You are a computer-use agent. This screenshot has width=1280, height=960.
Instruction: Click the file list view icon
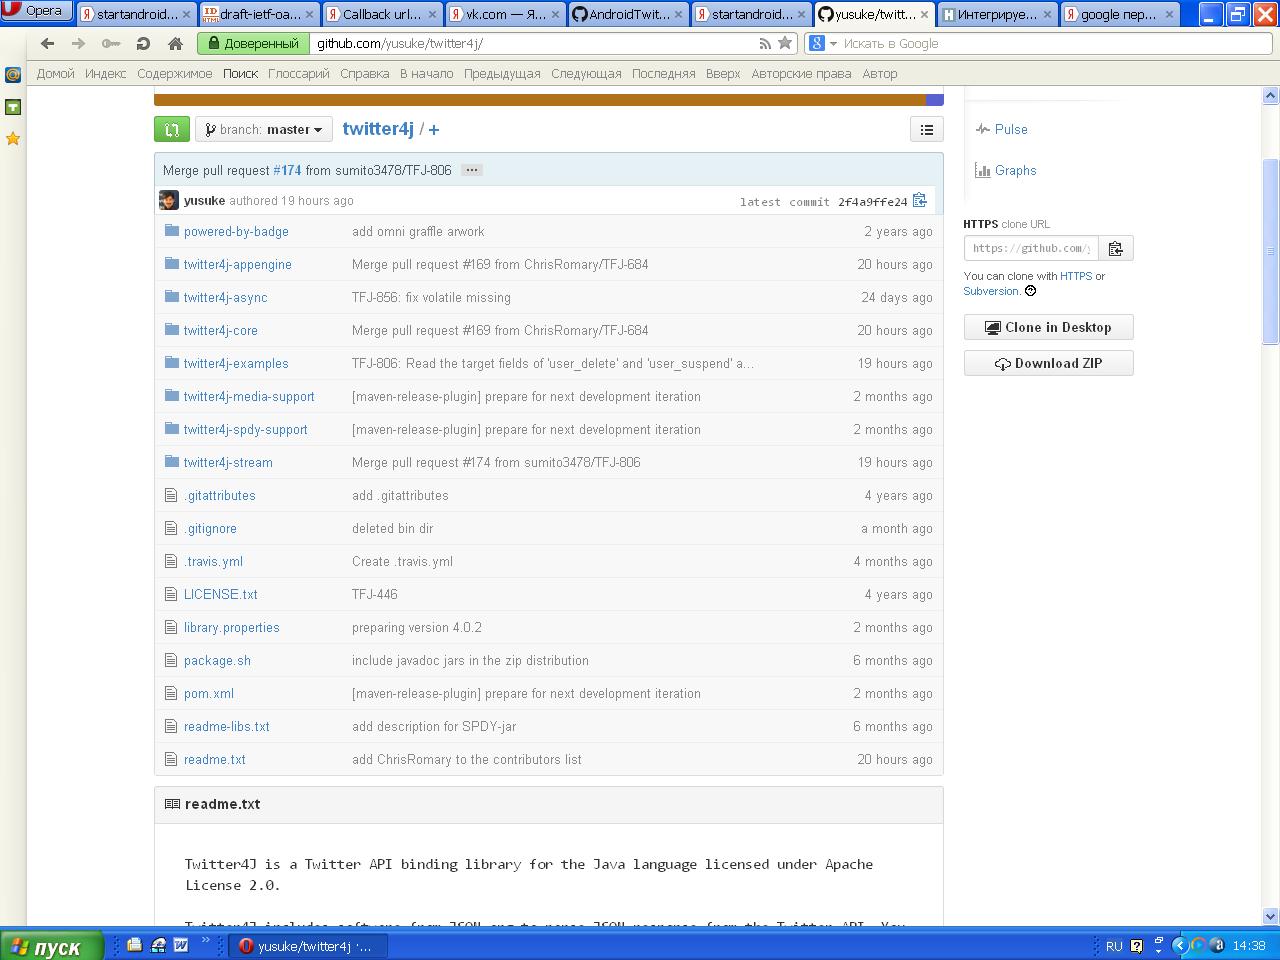pyautogui.click(x=927, y=129)
